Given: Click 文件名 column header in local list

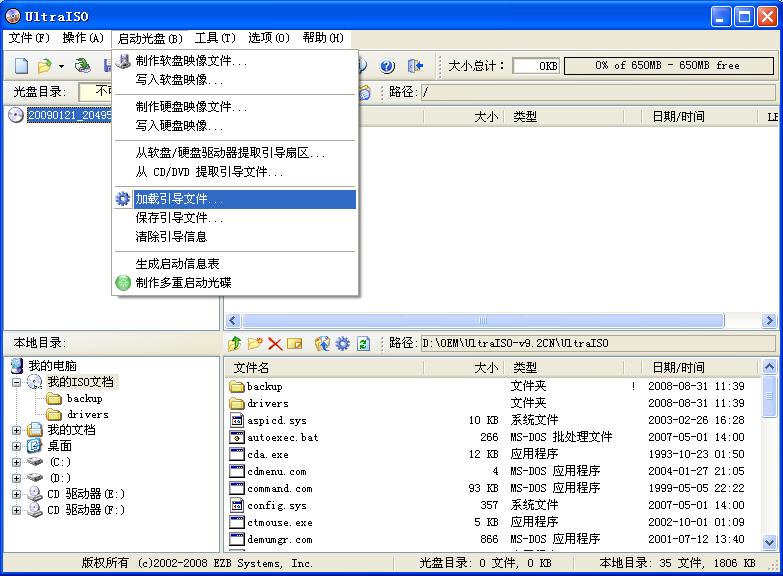Looking at the screenshot, I should tap(324, 368).
